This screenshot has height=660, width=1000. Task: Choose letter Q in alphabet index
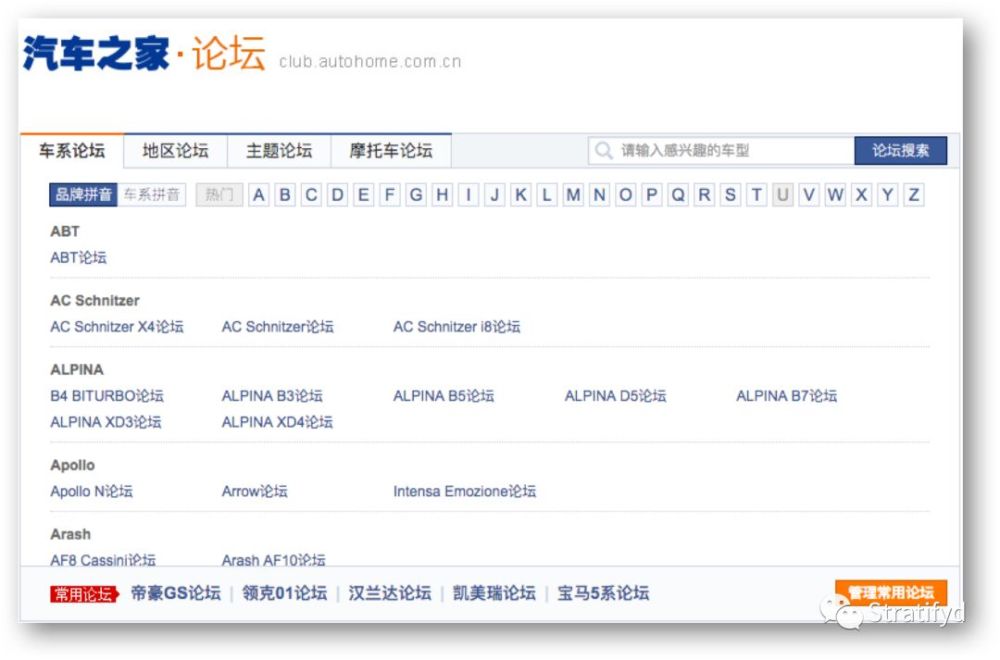tap(678, 194)
